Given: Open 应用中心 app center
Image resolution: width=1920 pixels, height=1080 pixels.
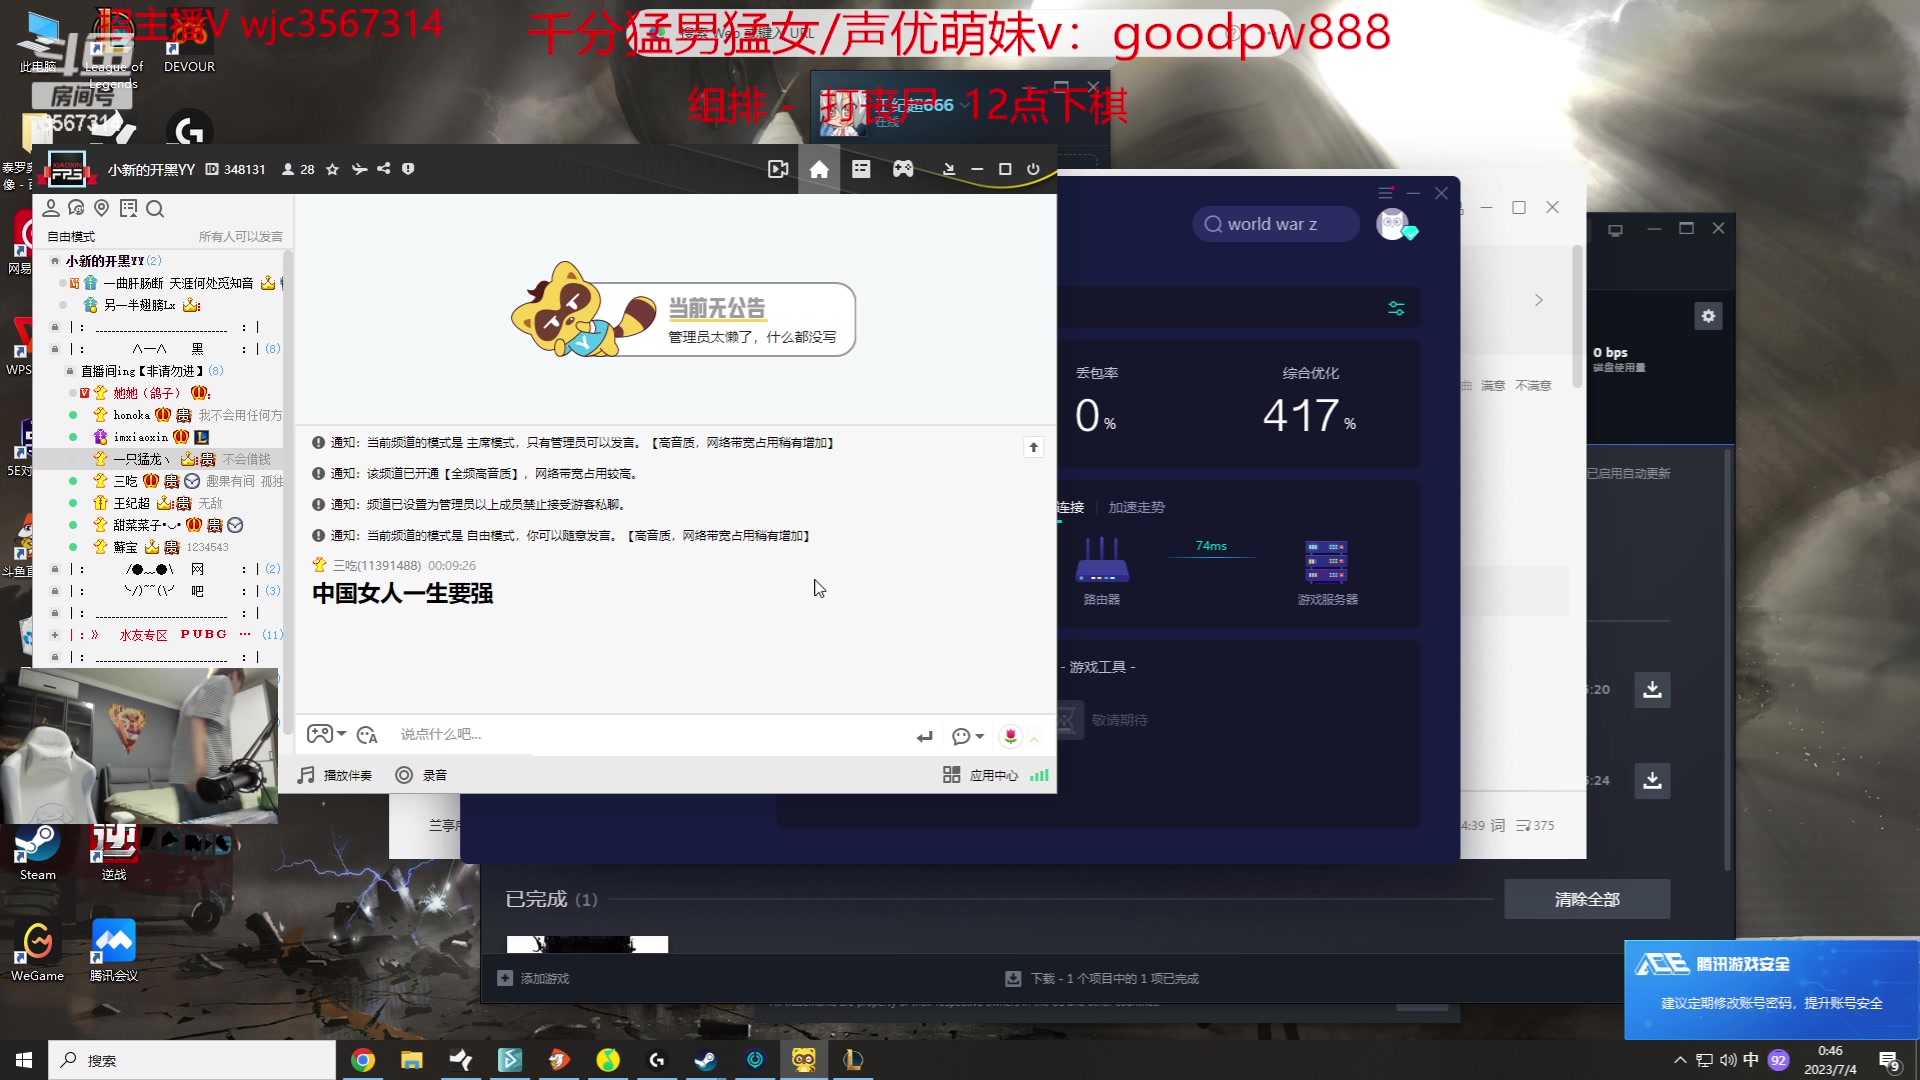Looking at the screenshot, I should (980, 775).
